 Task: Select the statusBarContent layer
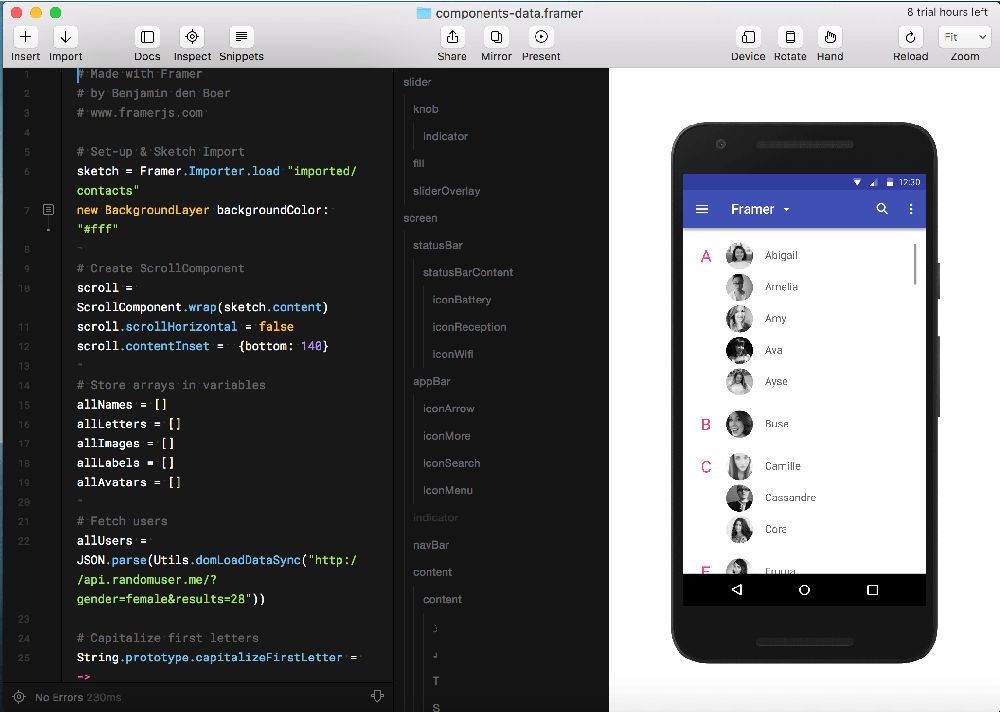(467, 272)
